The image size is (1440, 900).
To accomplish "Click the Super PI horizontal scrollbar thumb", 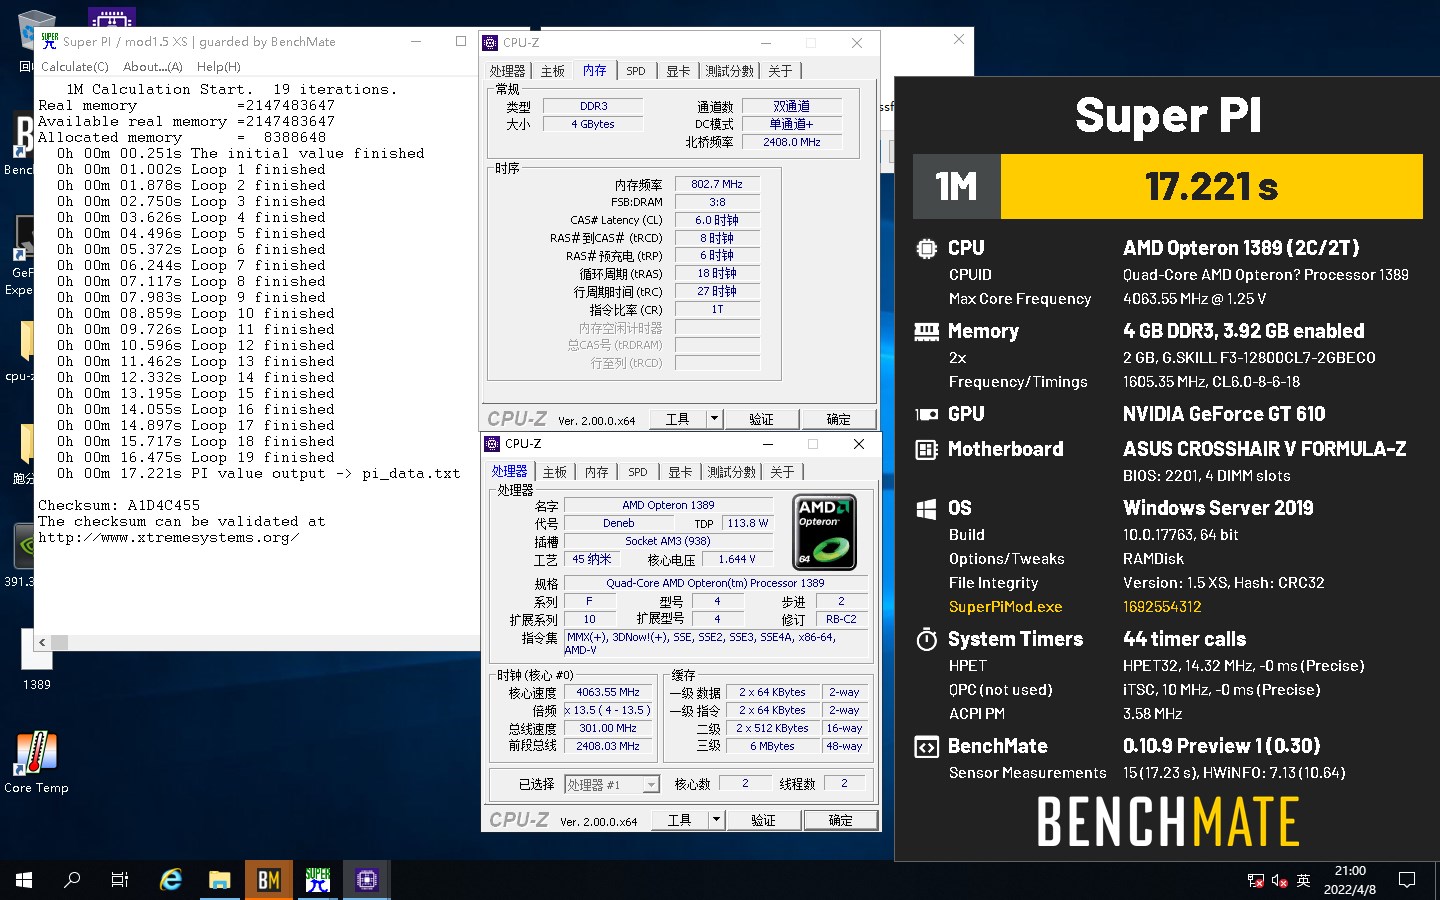I will click(60, 642).
